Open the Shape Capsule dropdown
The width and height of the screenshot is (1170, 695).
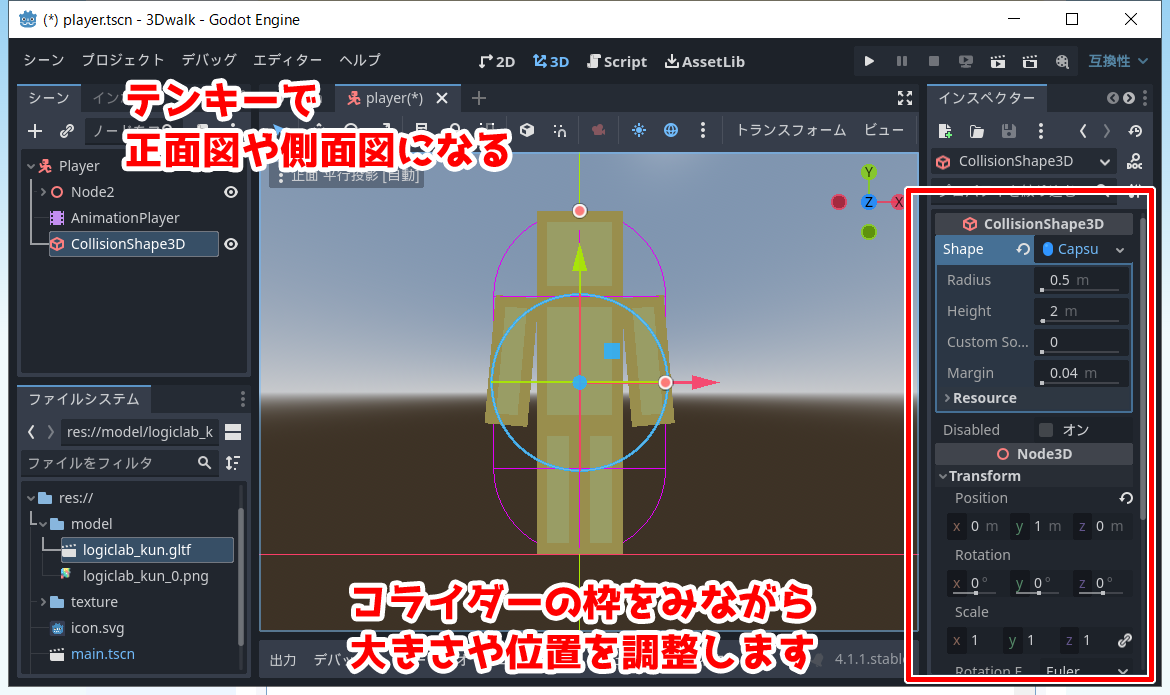pos(1083,249)
